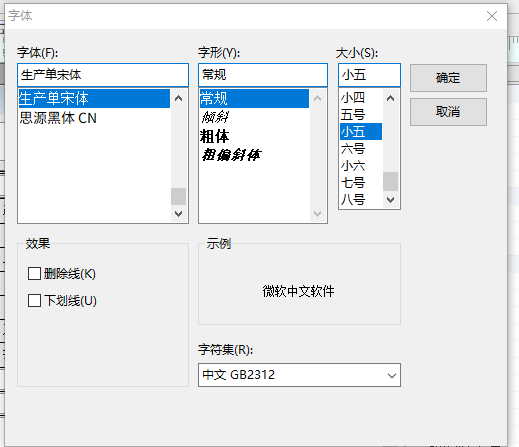Click up arrow in font style list
Screen dimensions: 519x447
[317, 98]
